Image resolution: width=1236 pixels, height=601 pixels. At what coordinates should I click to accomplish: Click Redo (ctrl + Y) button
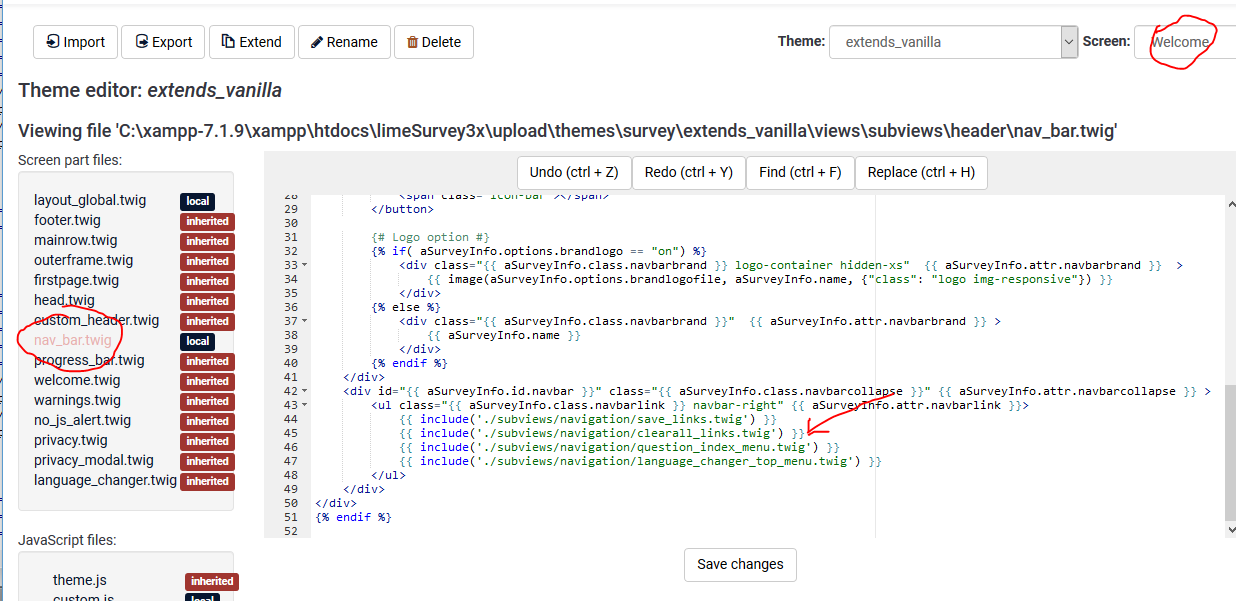tap(688, 172)
